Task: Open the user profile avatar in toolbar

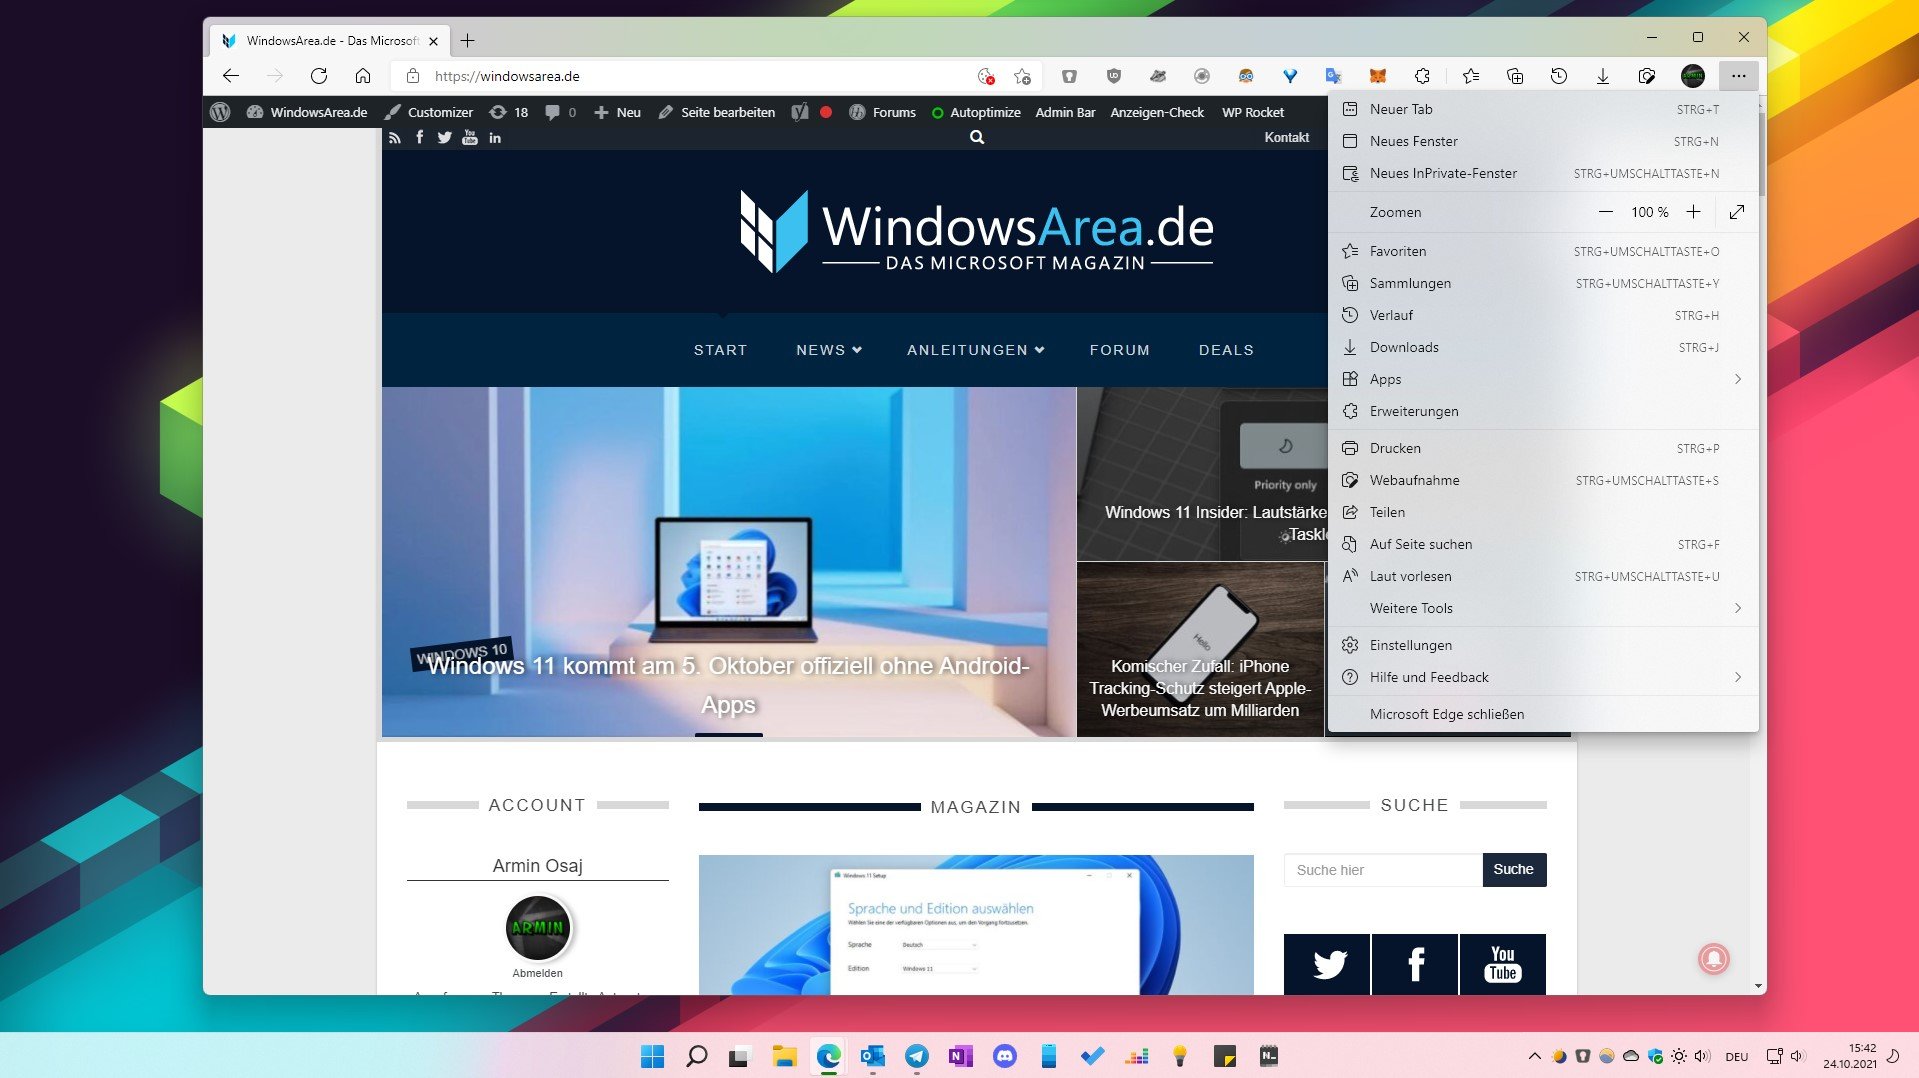Action: [1693, 76]
